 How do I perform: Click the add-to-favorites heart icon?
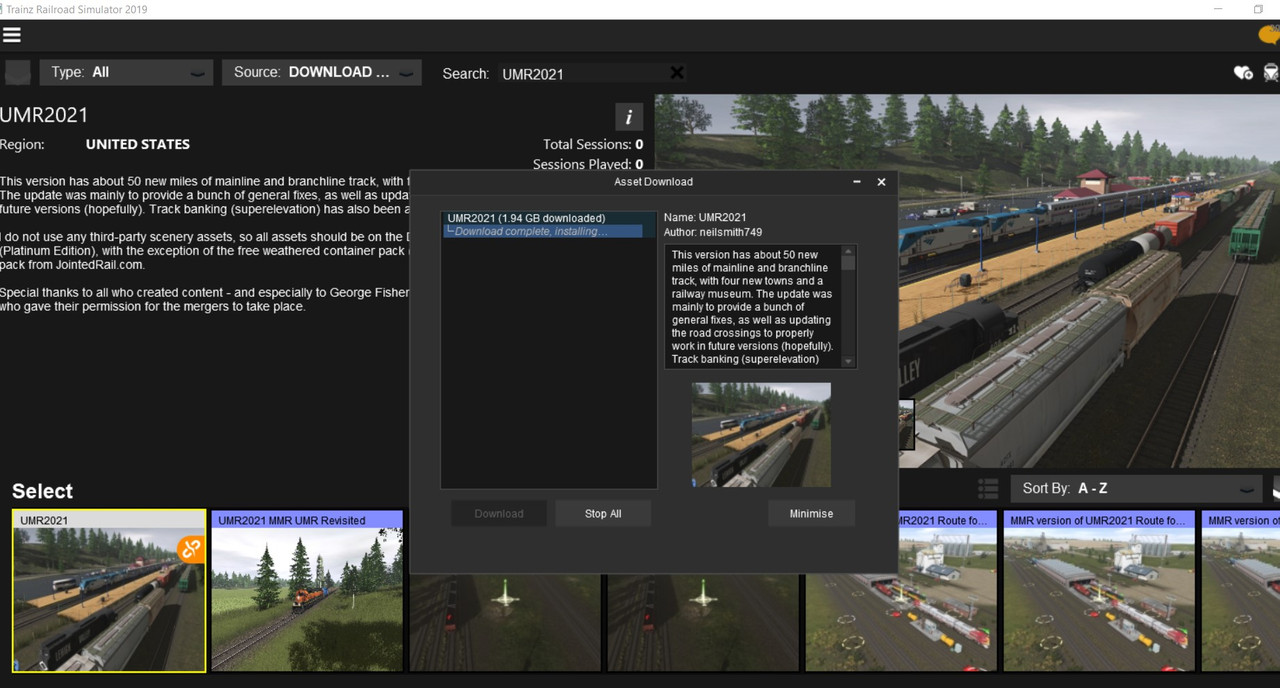pos(1243,72)
